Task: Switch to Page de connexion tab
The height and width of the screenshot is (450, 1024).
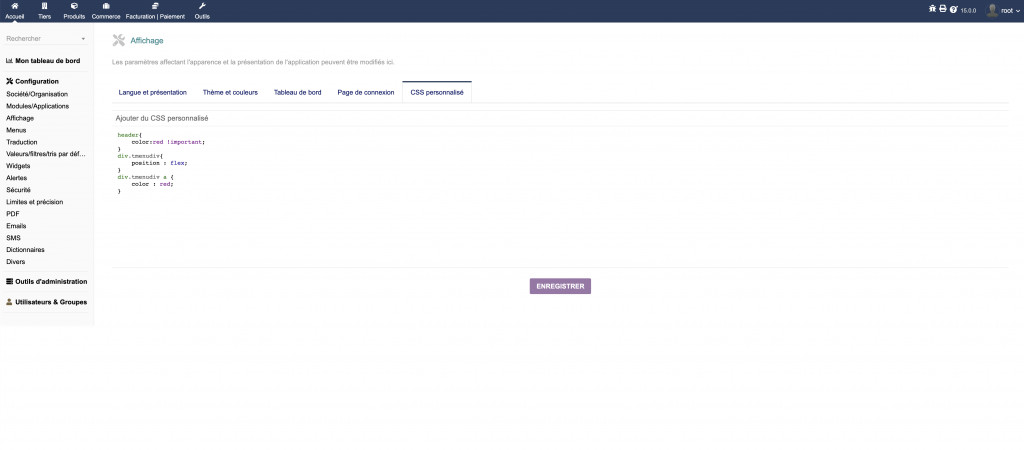Action: point(366,93)
